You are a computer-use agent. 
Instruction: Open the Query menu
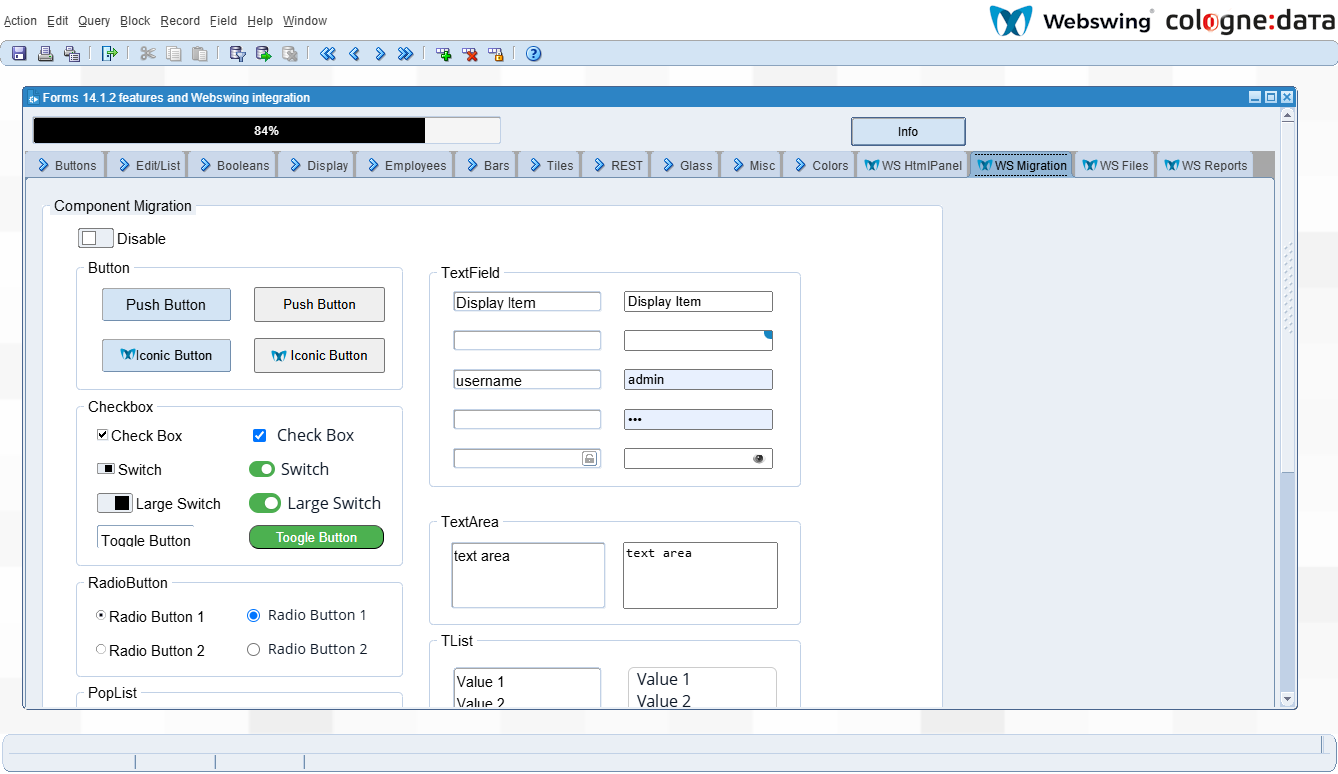pyautogui.click(x=94, y=21)
